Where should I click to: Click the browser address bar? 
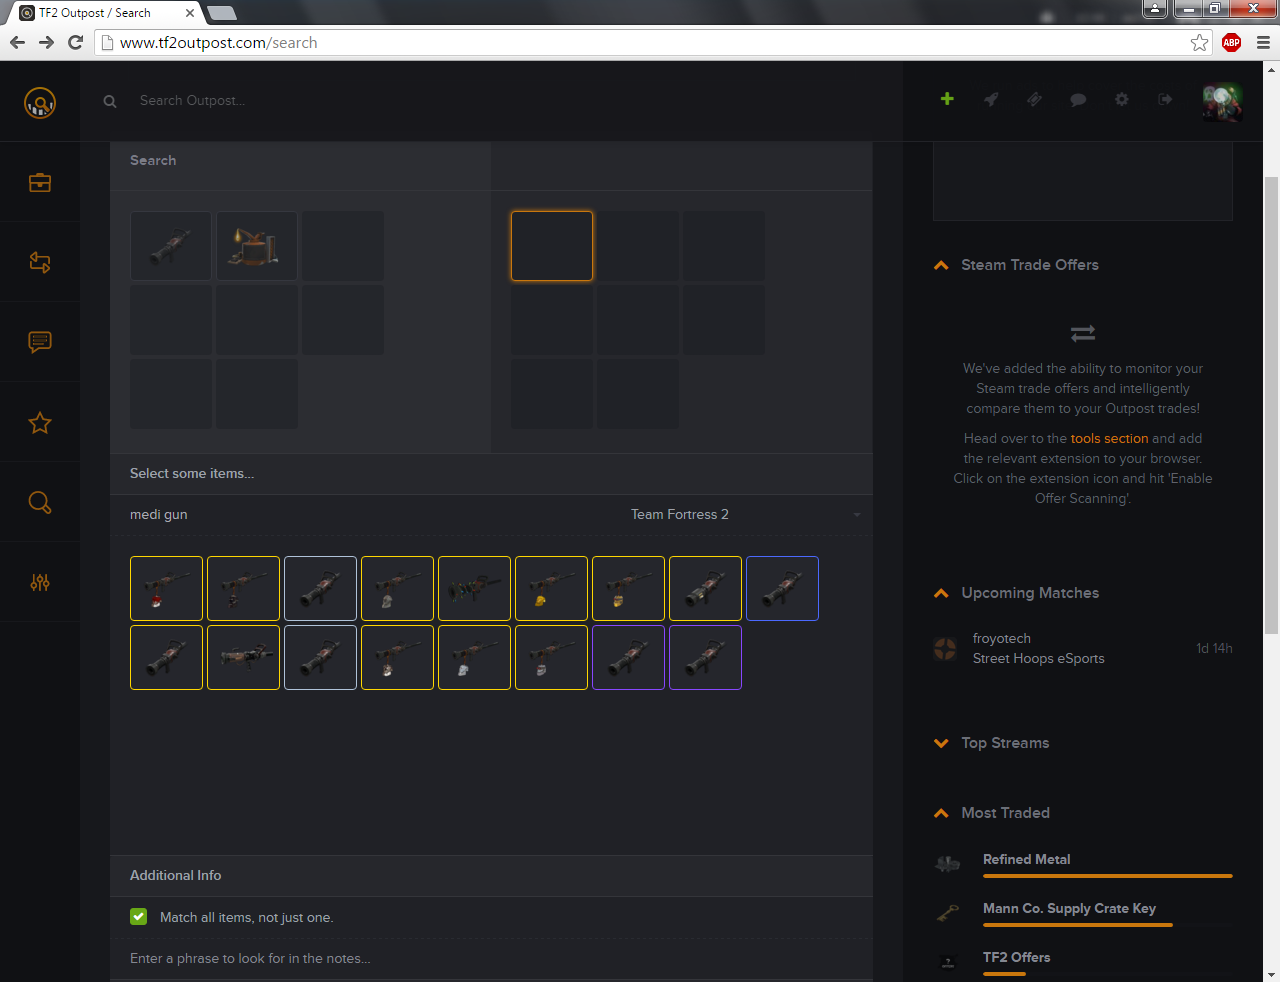pyautogui.click(x=640, y=42)
